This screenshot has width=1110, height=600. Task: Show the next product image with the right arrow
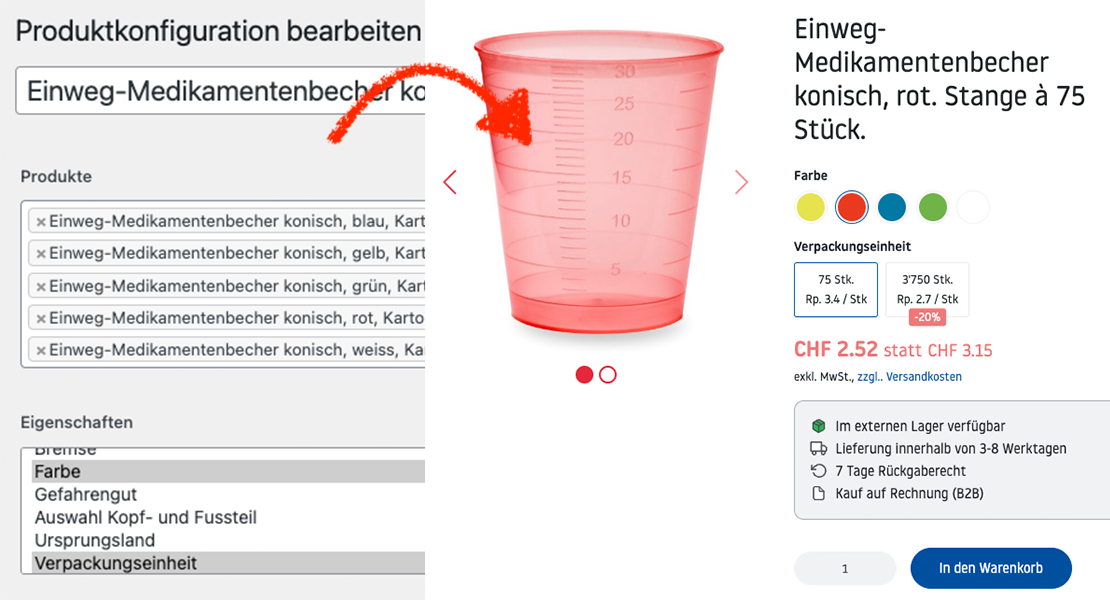[x=741, y=181]
